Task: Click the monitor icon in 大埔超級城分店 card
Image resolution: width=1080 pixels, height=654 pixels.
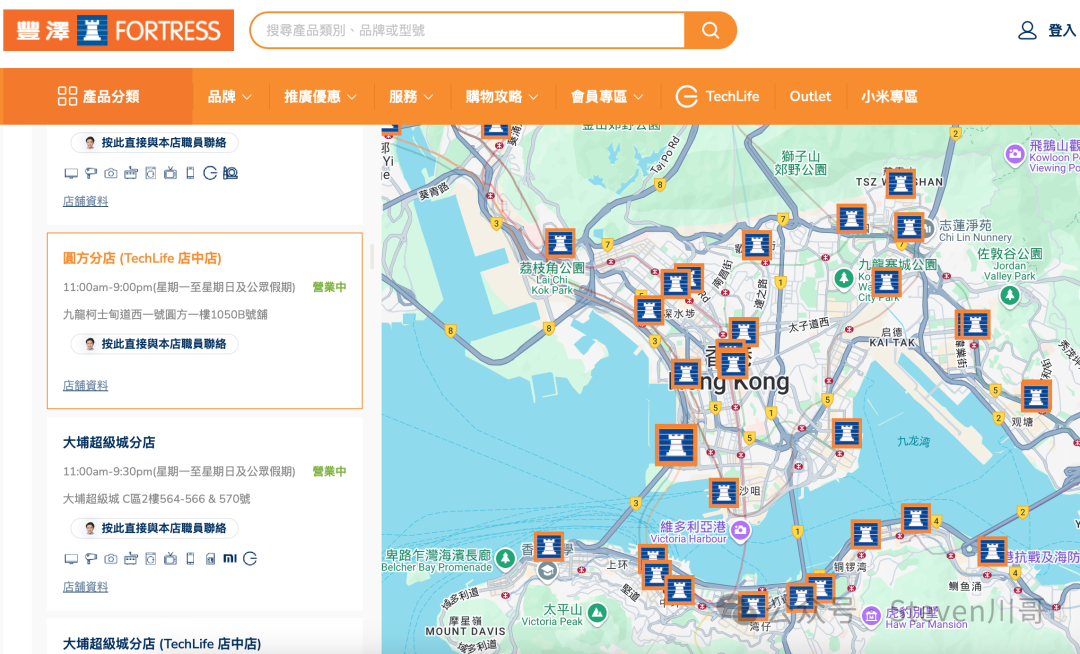Action: pyautogui.click(x=71, y=559)
